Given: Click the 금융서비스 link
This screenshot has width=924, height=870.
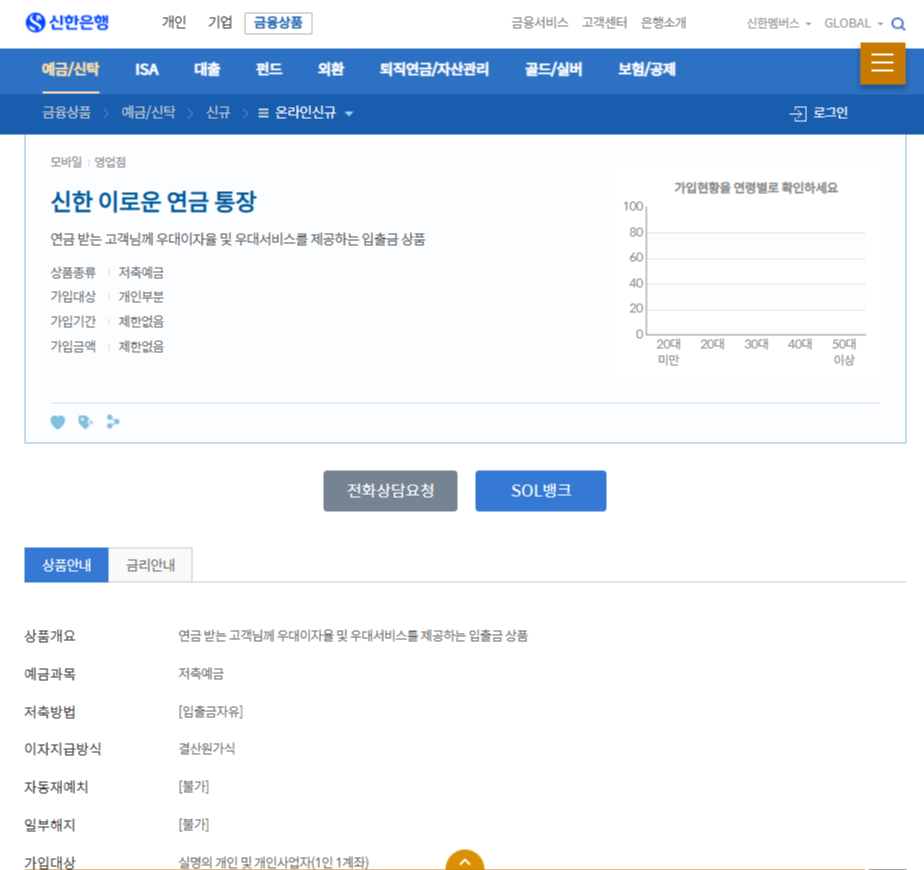Looking at the screenshot, I should click(539, 23).
